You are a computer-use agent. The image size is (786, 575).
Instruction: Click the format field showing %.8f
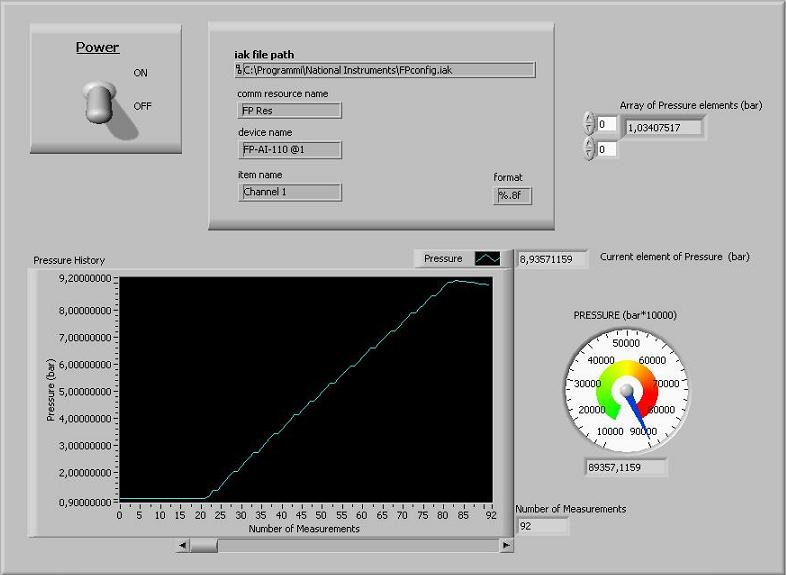click(512, 196)
